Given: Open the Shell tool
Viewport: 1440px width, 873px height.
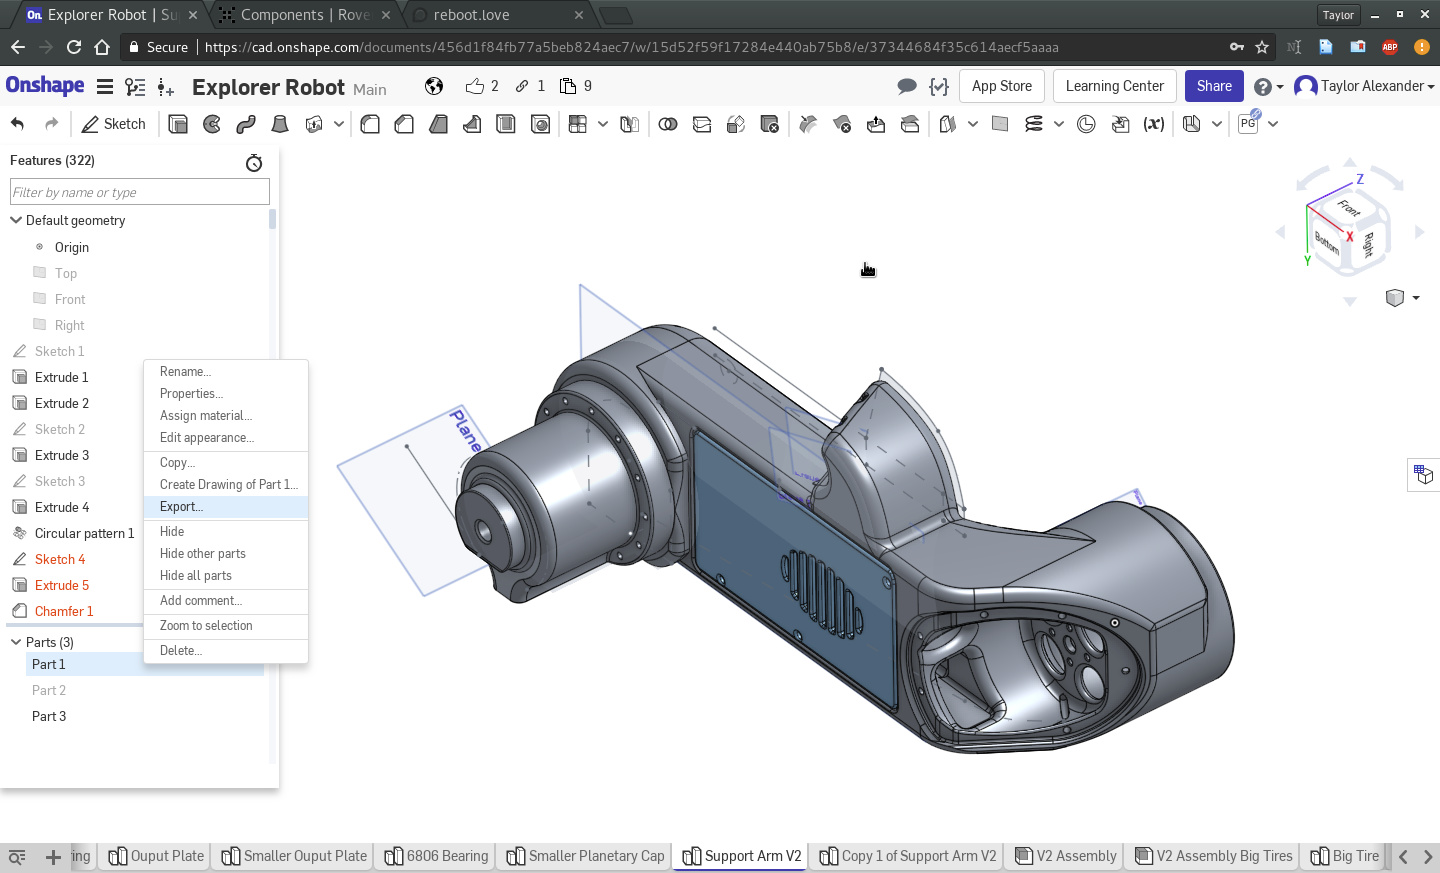Looking at the screenshot, I should (506, 124).
